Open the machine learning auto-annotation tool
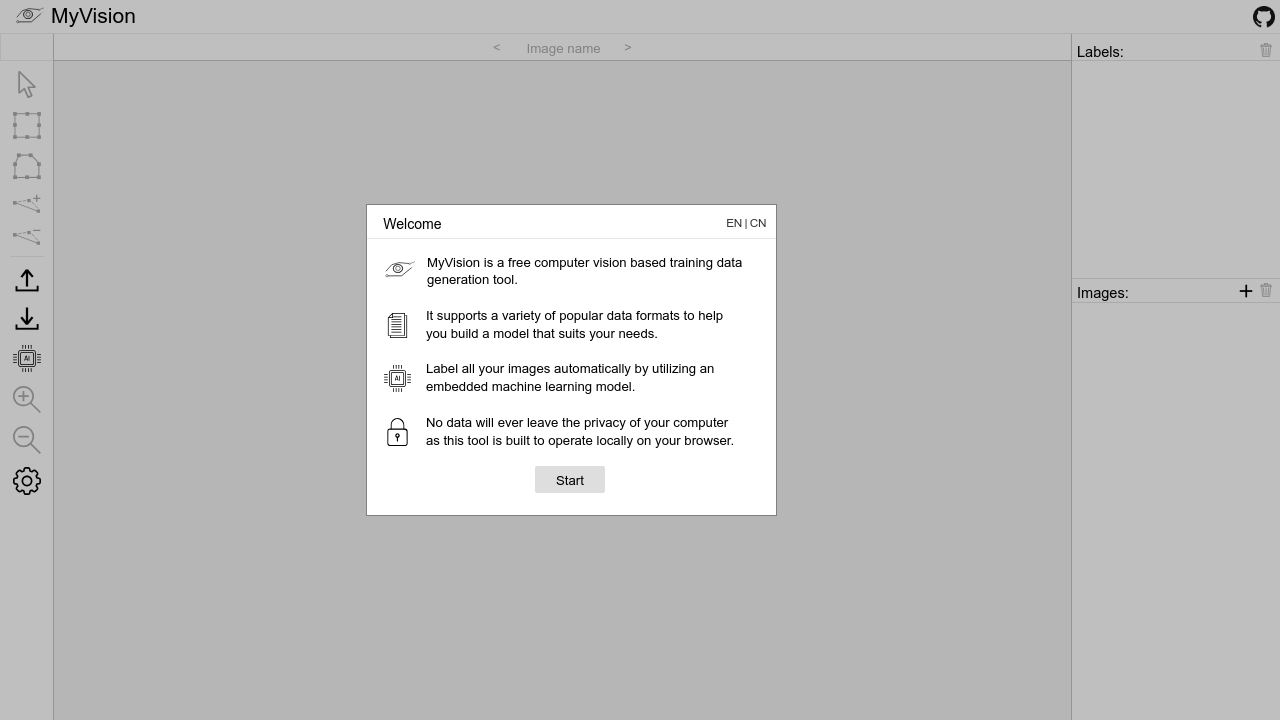Image resolution: width=1280 pixels, height=720 pixels. point(26,357)
